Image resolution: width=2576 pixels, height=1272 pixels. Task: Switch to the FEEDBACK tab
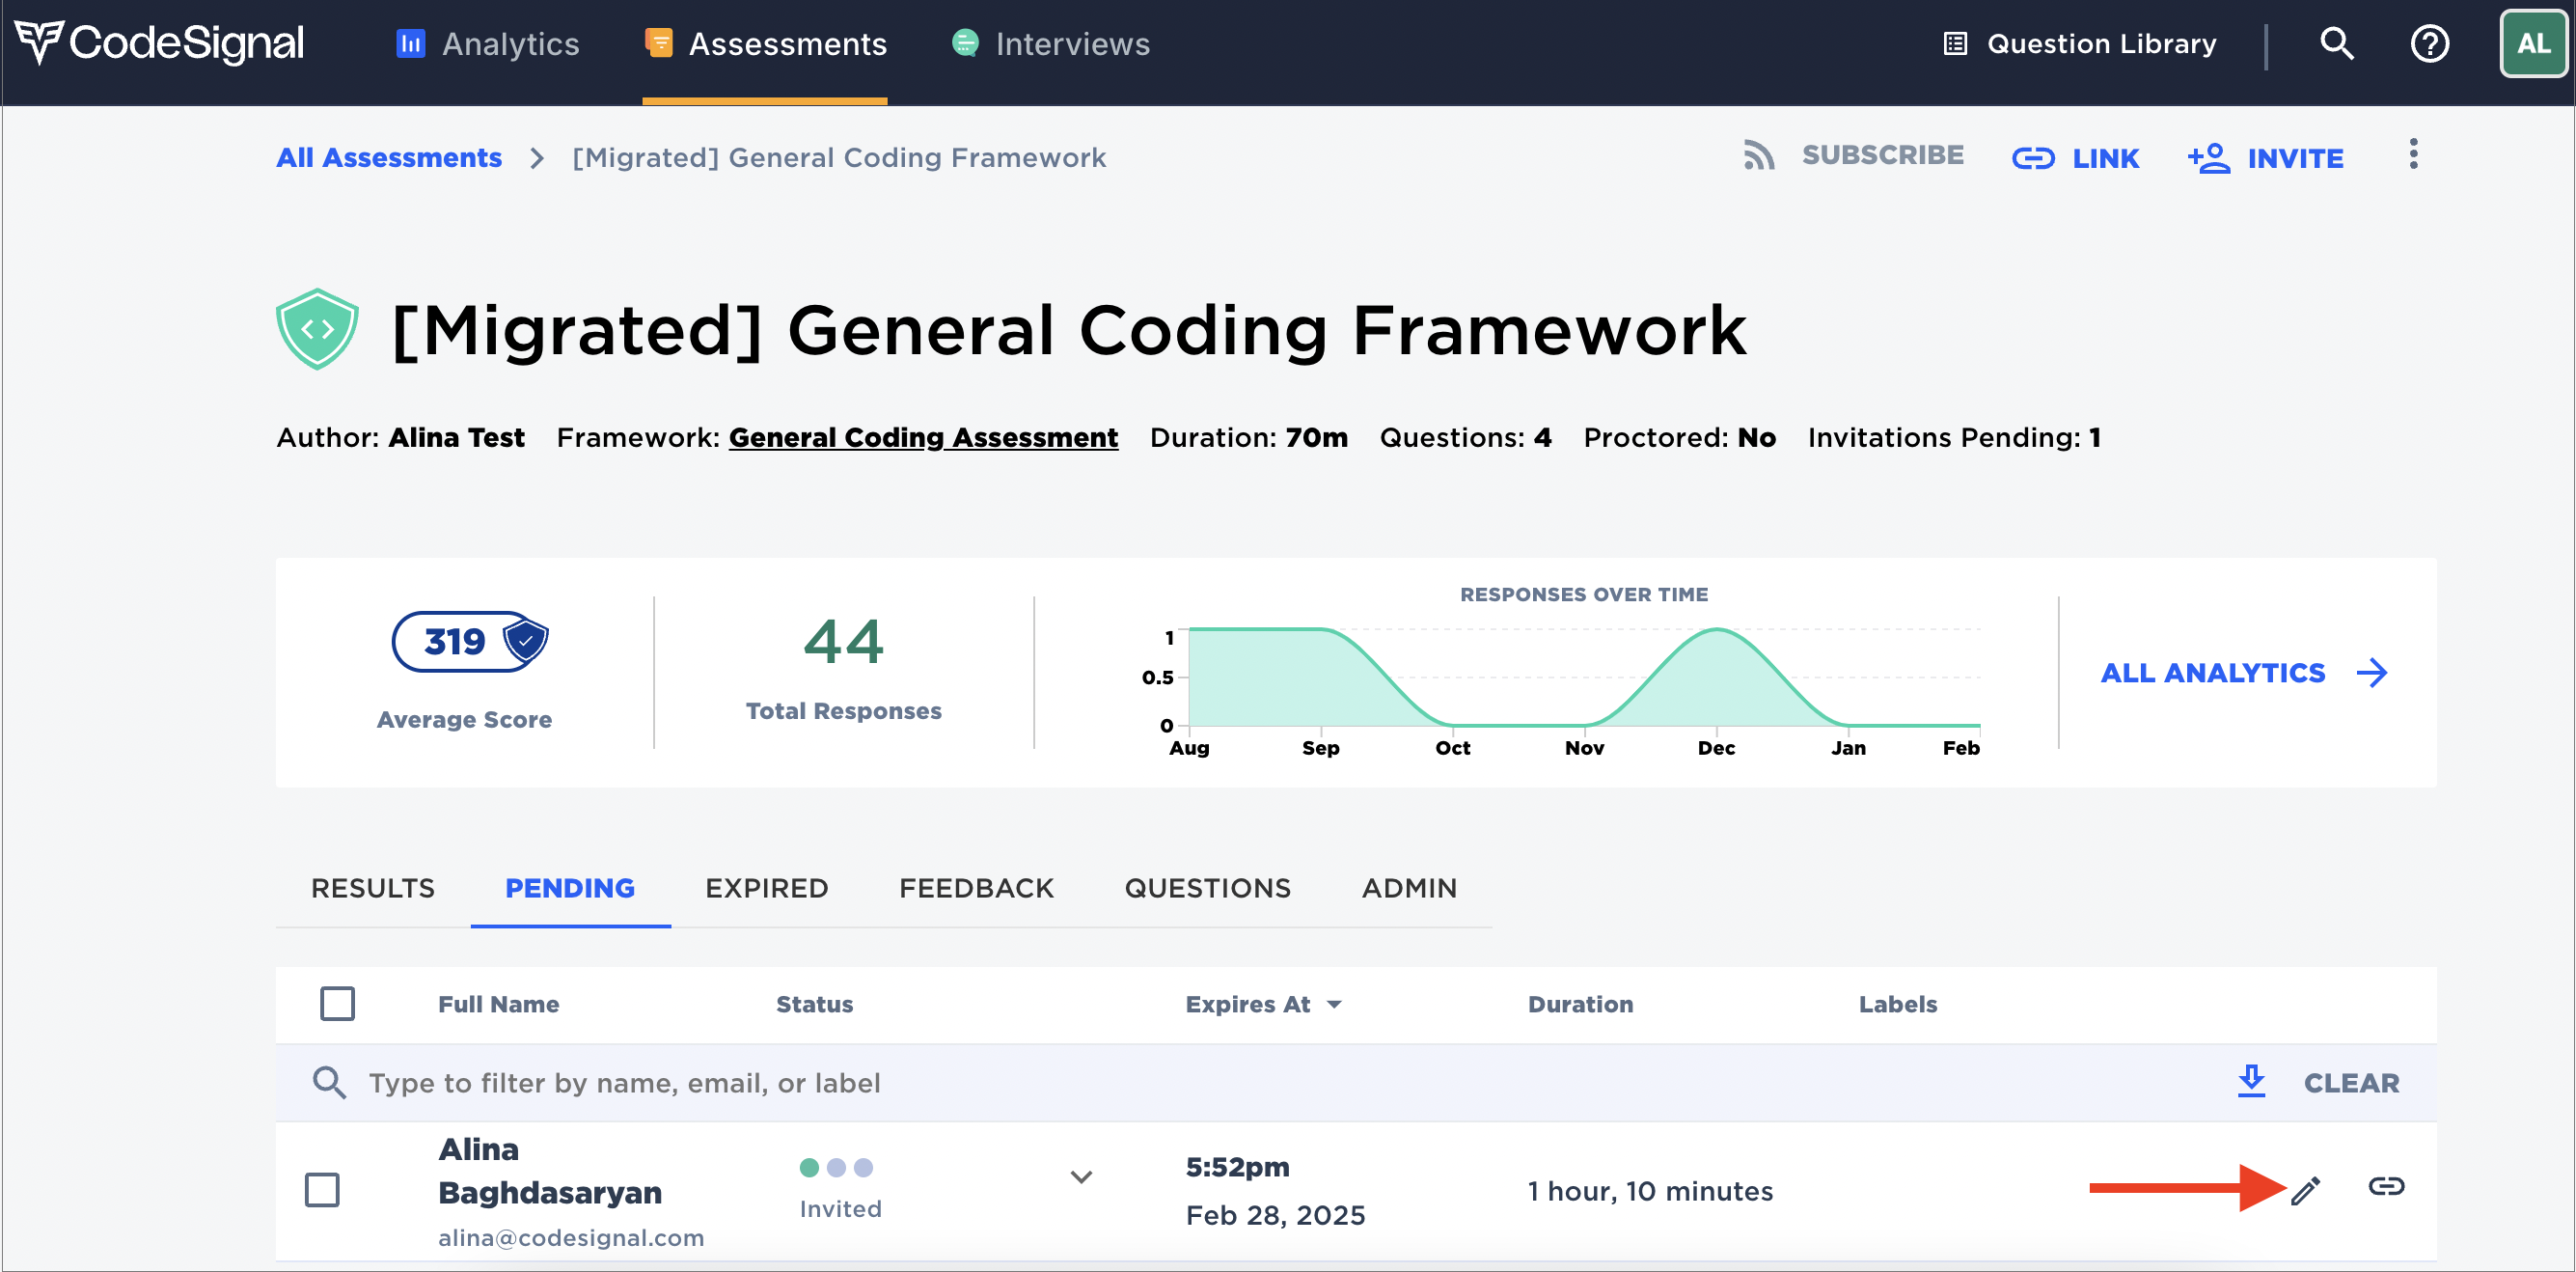(976, 887)
